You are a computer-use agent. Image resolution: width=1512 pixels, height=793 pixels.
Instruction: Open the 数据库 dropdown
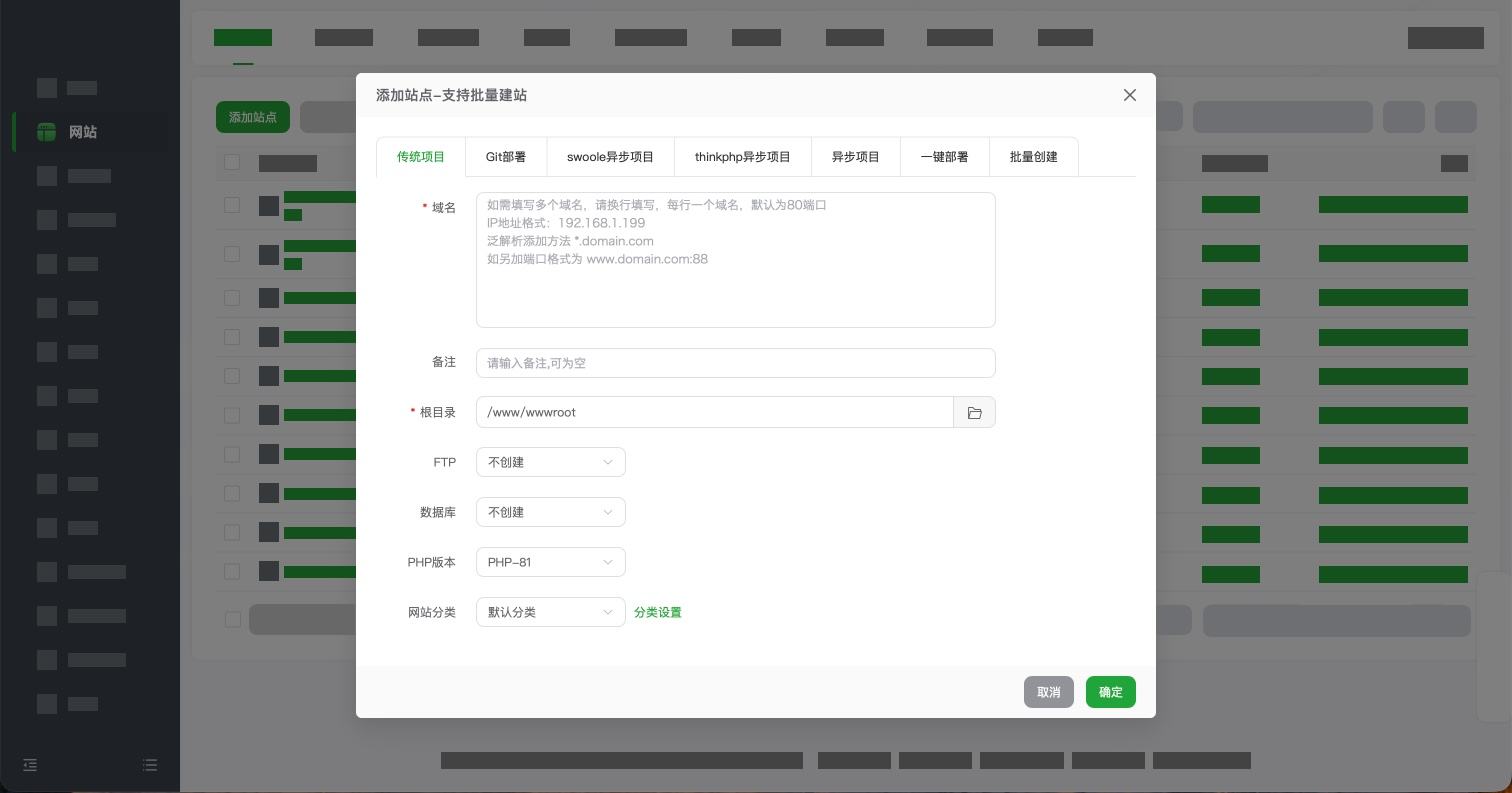tap(551, 512)
